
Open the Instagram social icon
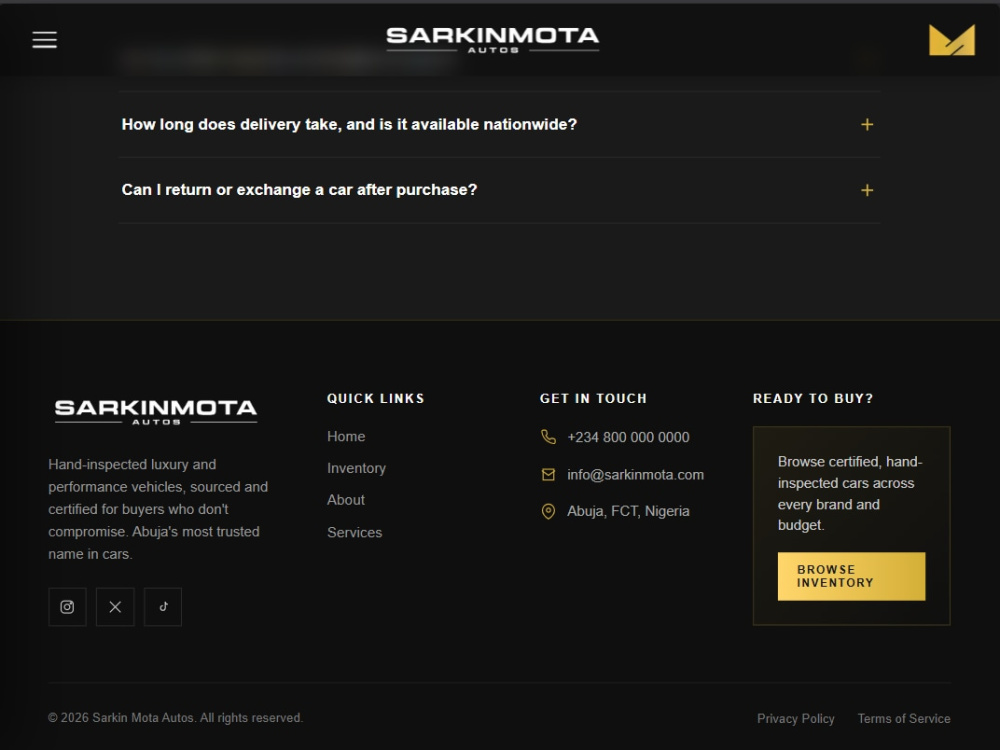(x=67, y=607)
